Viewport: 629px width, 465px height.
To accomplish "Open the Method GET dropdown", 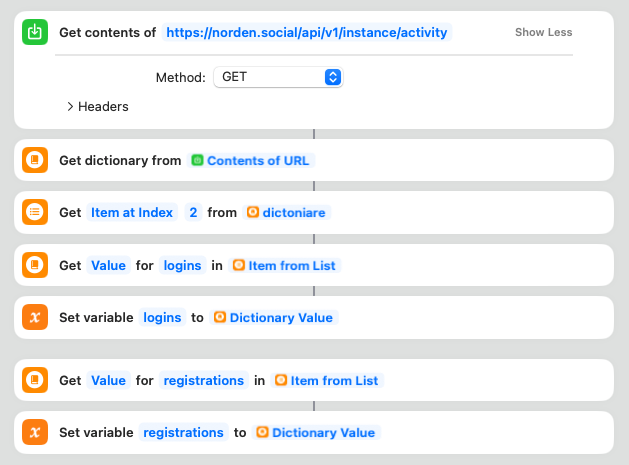I will tap(278, 77).
